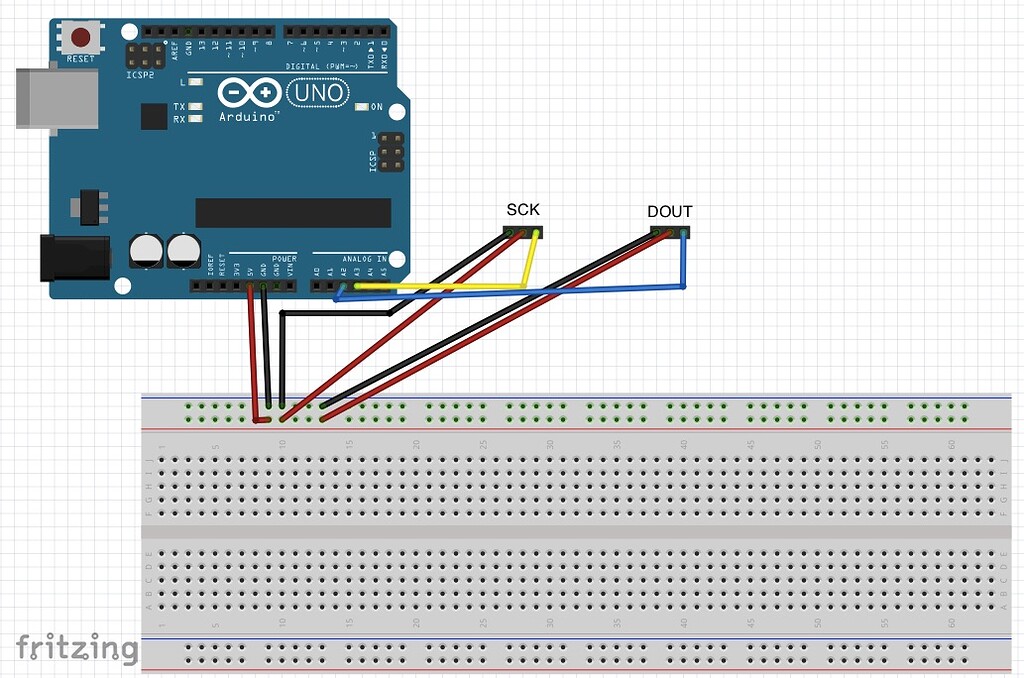Viewport: 1024px width, 678px height.
Task: Click the SCK sensor breakout header
Action: point(522,231)
